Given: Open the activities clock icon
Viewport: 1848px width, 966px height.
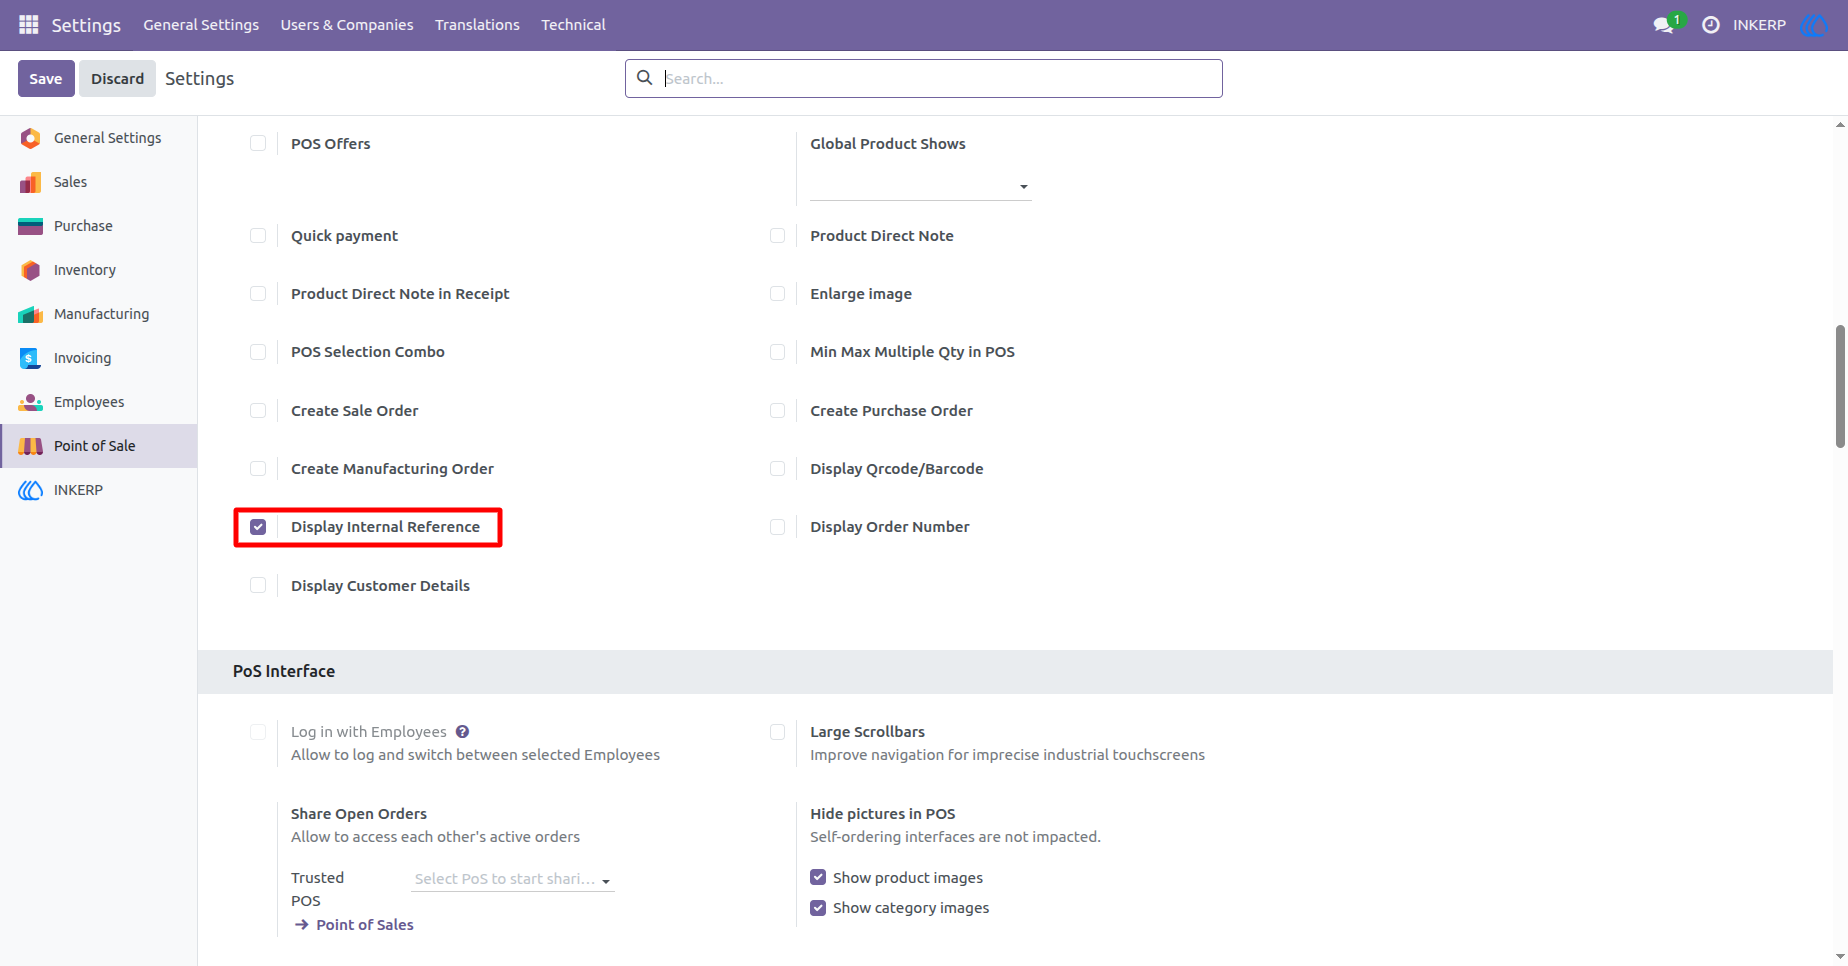Looking at the screenshot, I should (1711, 25).
